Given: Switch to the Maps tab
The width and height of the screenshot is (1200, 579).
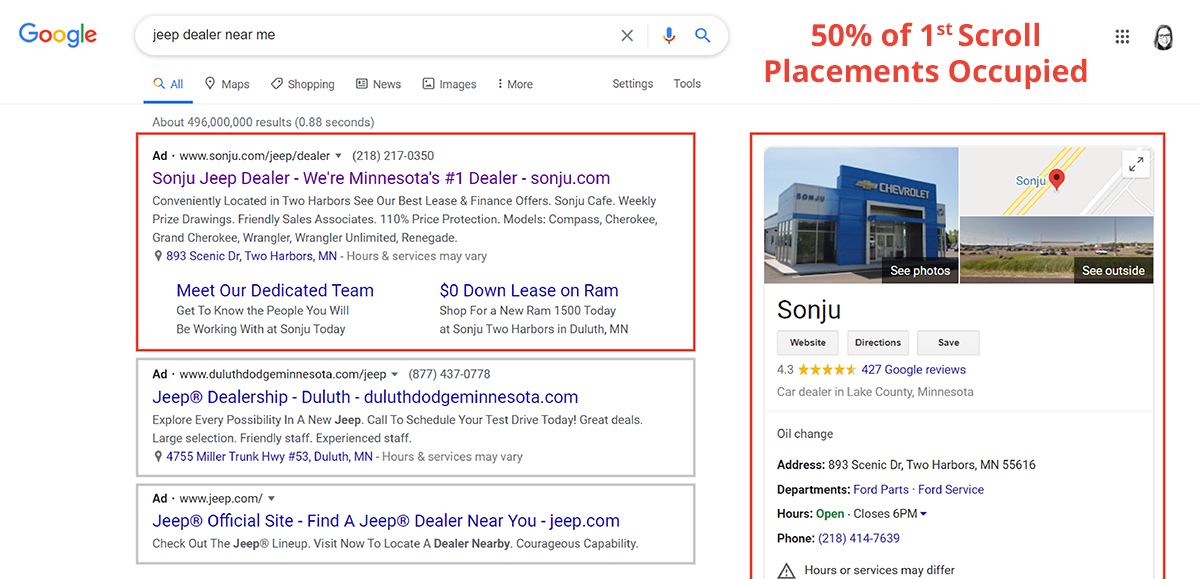Looking at the screenshot, I should 227,84.
